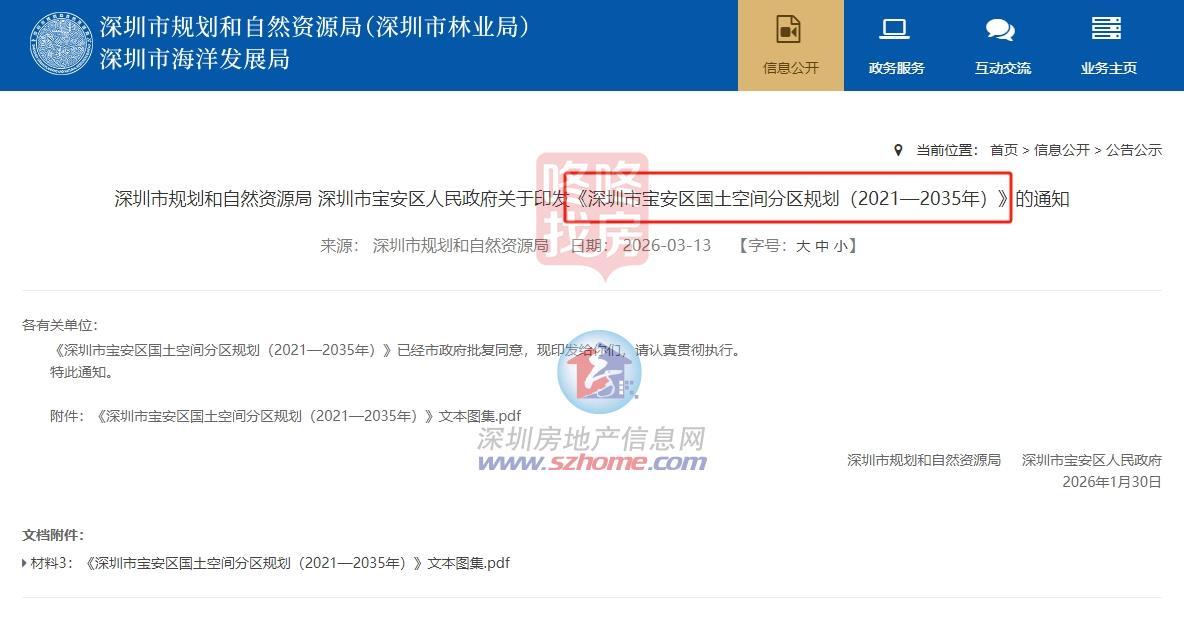Open the 信息公开 navigation tab label
The height and width of the screenshot is (620, 1184).
[x=791, y=68]
